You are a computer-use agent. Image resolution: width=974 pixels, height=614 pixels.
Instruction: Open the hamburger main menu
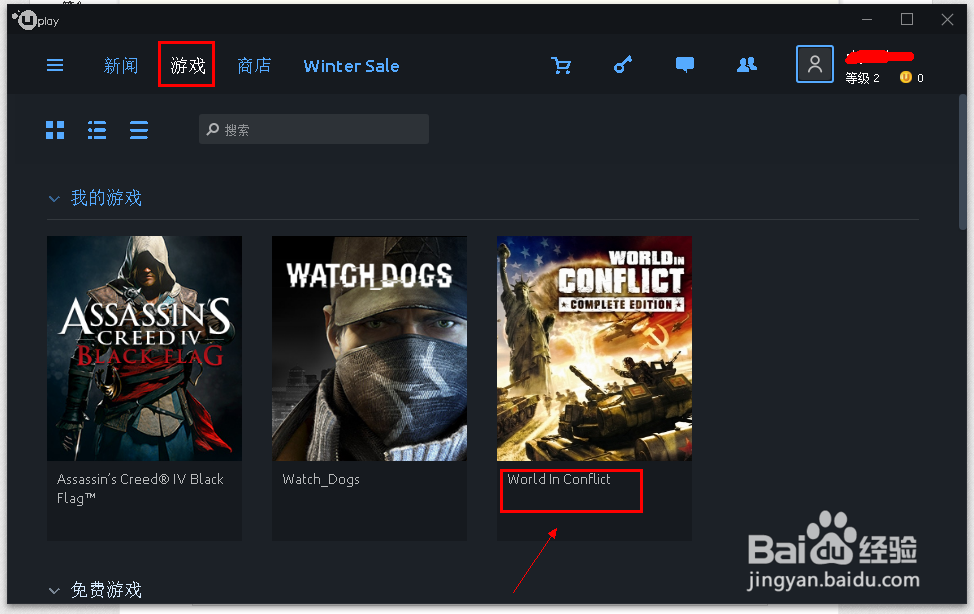(x=55, y=65)
